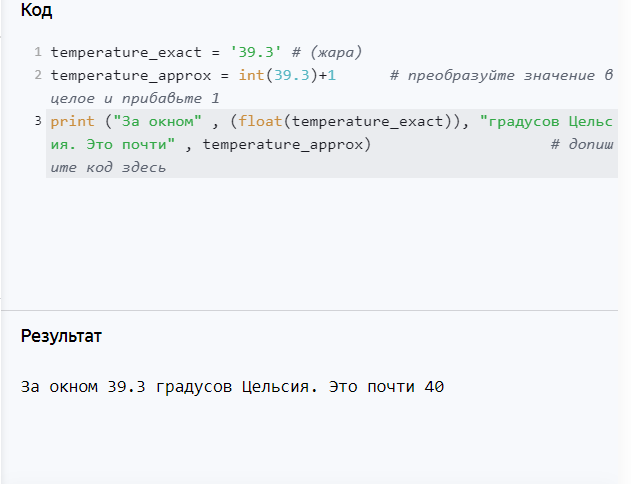The image size is (631, 484).
Task: Click wrapped comment 'целое и прибавьте 1'
Action: click(135, 98)
